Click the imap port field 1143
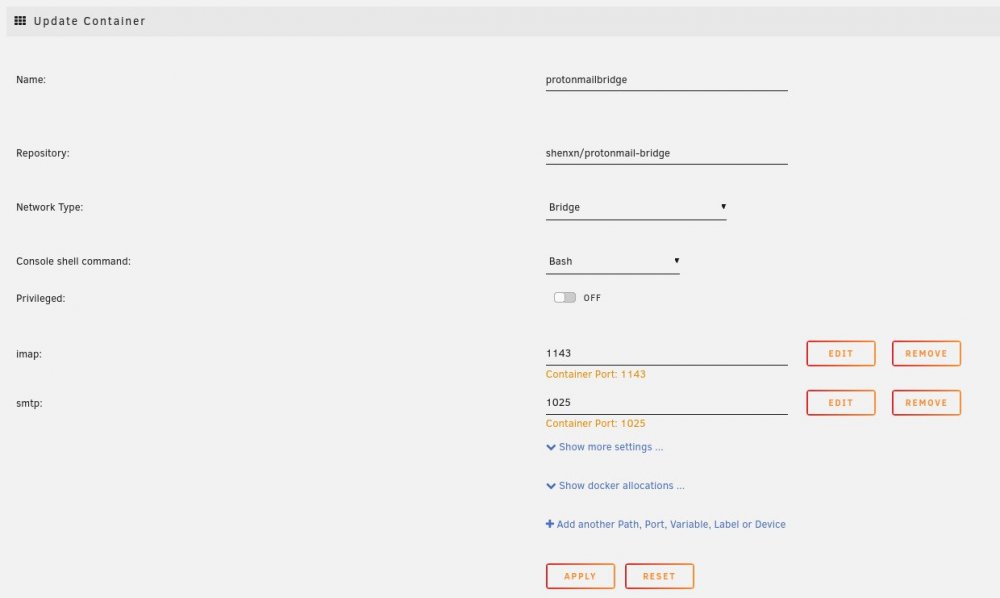 tap(666, 353)
